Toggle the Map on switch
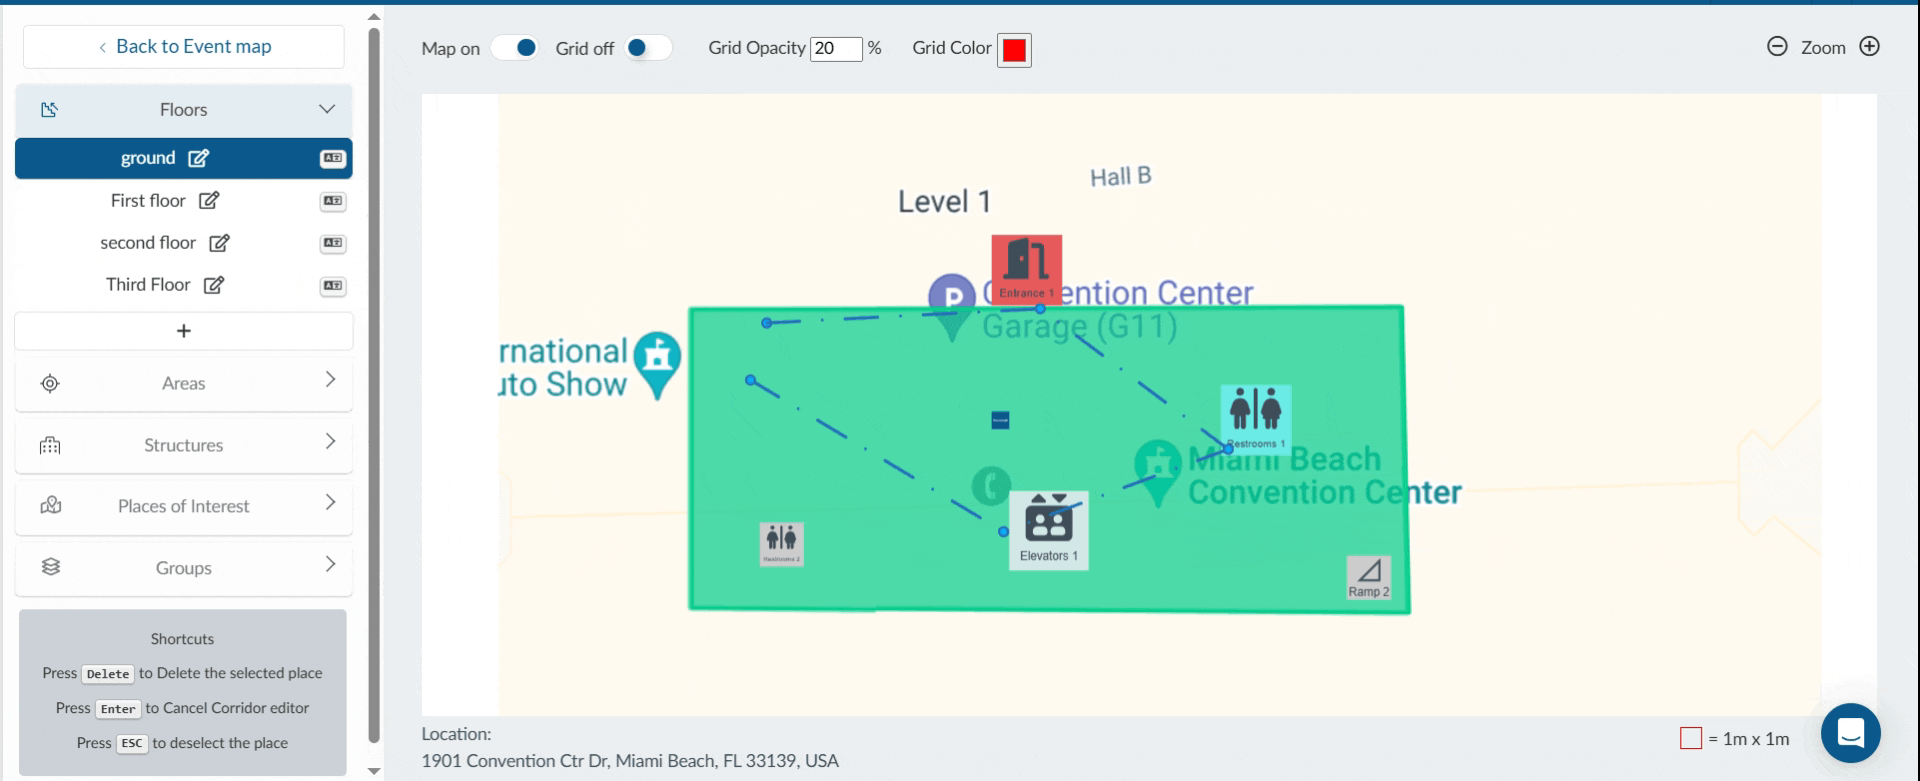The image size is (1920, 781). [x=516, y=48]
